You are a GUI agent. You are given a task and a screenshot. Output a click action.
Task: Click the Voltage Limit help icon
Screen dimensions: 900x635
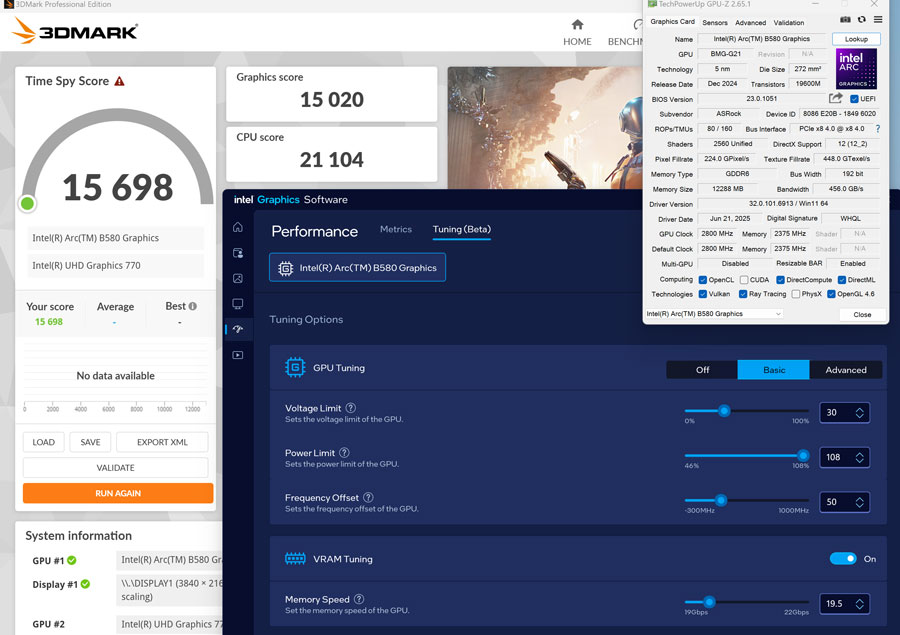(x=351, y=408)
